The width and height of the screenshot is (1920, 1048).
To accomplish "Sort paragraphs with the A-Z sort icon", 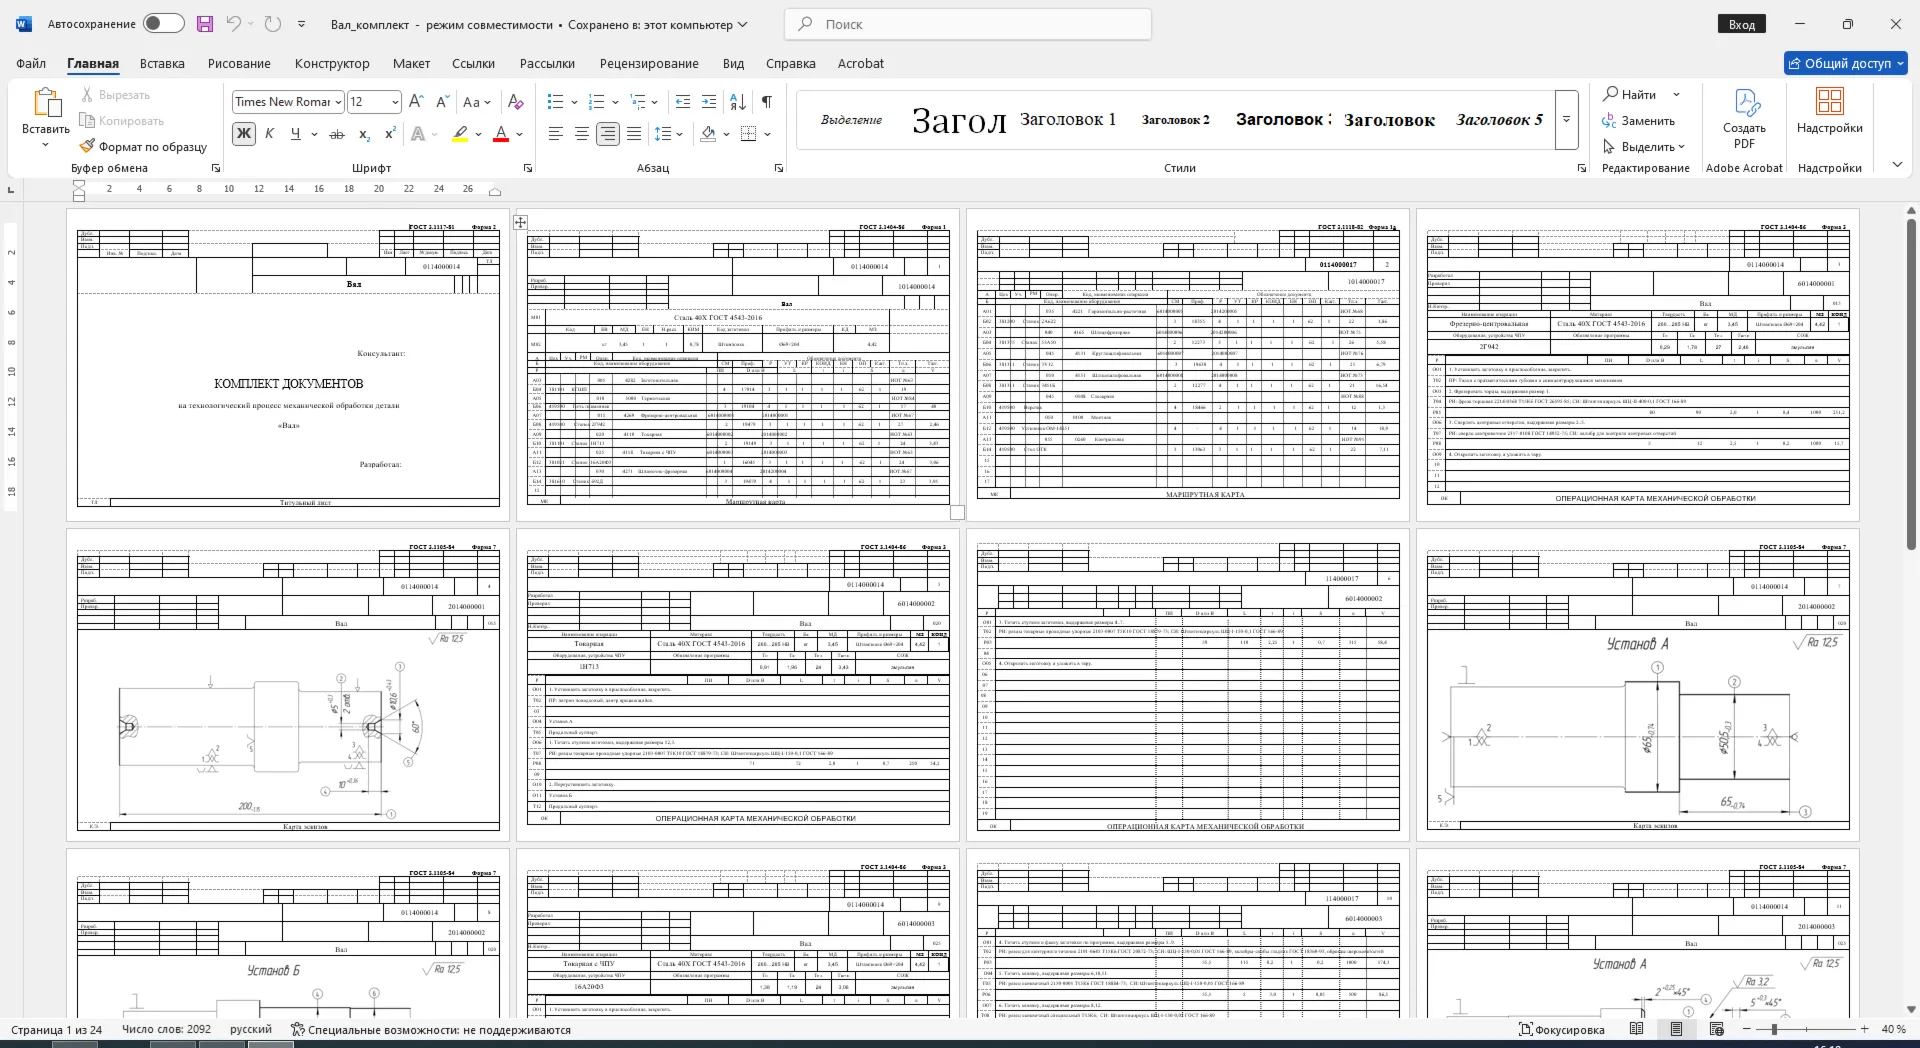I will point(738,102).
